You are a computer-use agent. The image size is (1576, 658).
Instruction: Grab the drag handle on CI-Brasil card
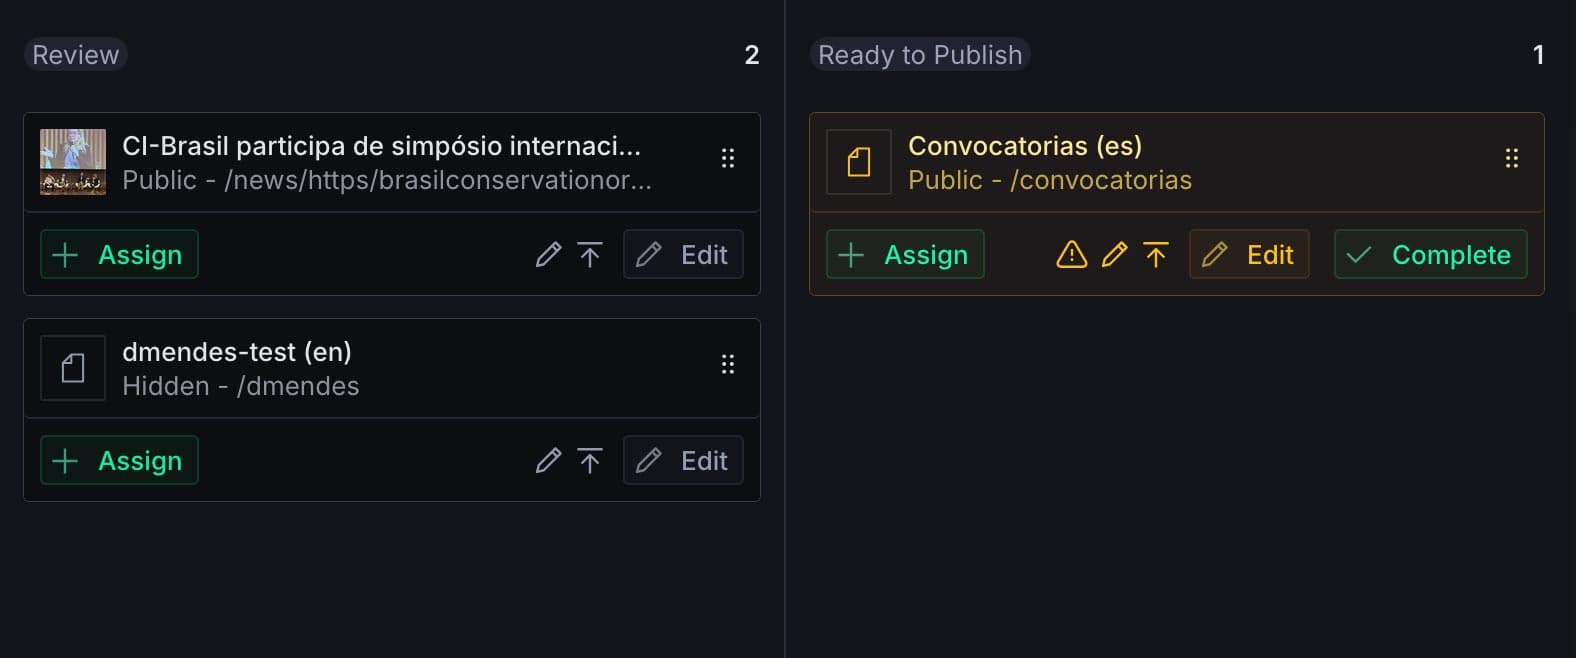(x=727, y=158)
